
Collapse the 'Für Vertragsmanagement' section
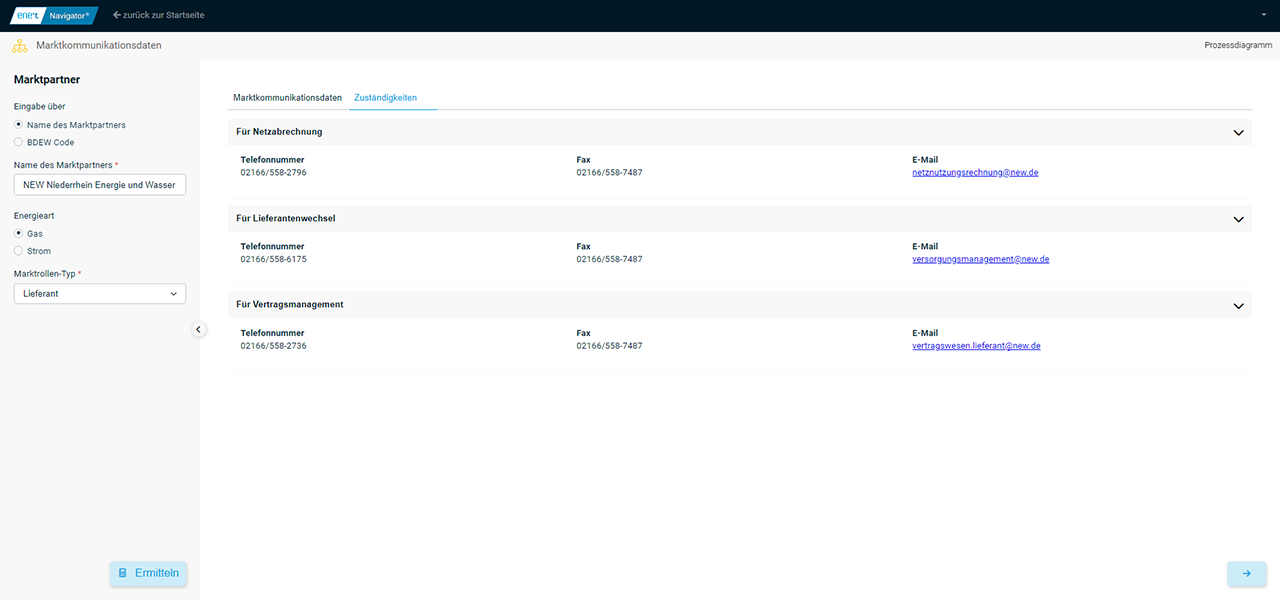1238,305
